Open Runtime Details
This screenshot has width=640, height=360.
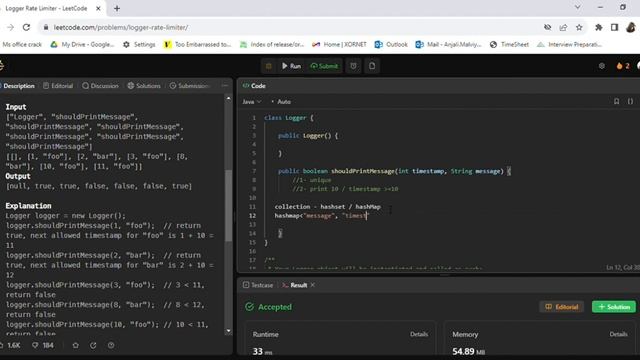click(x=419, y=334)
